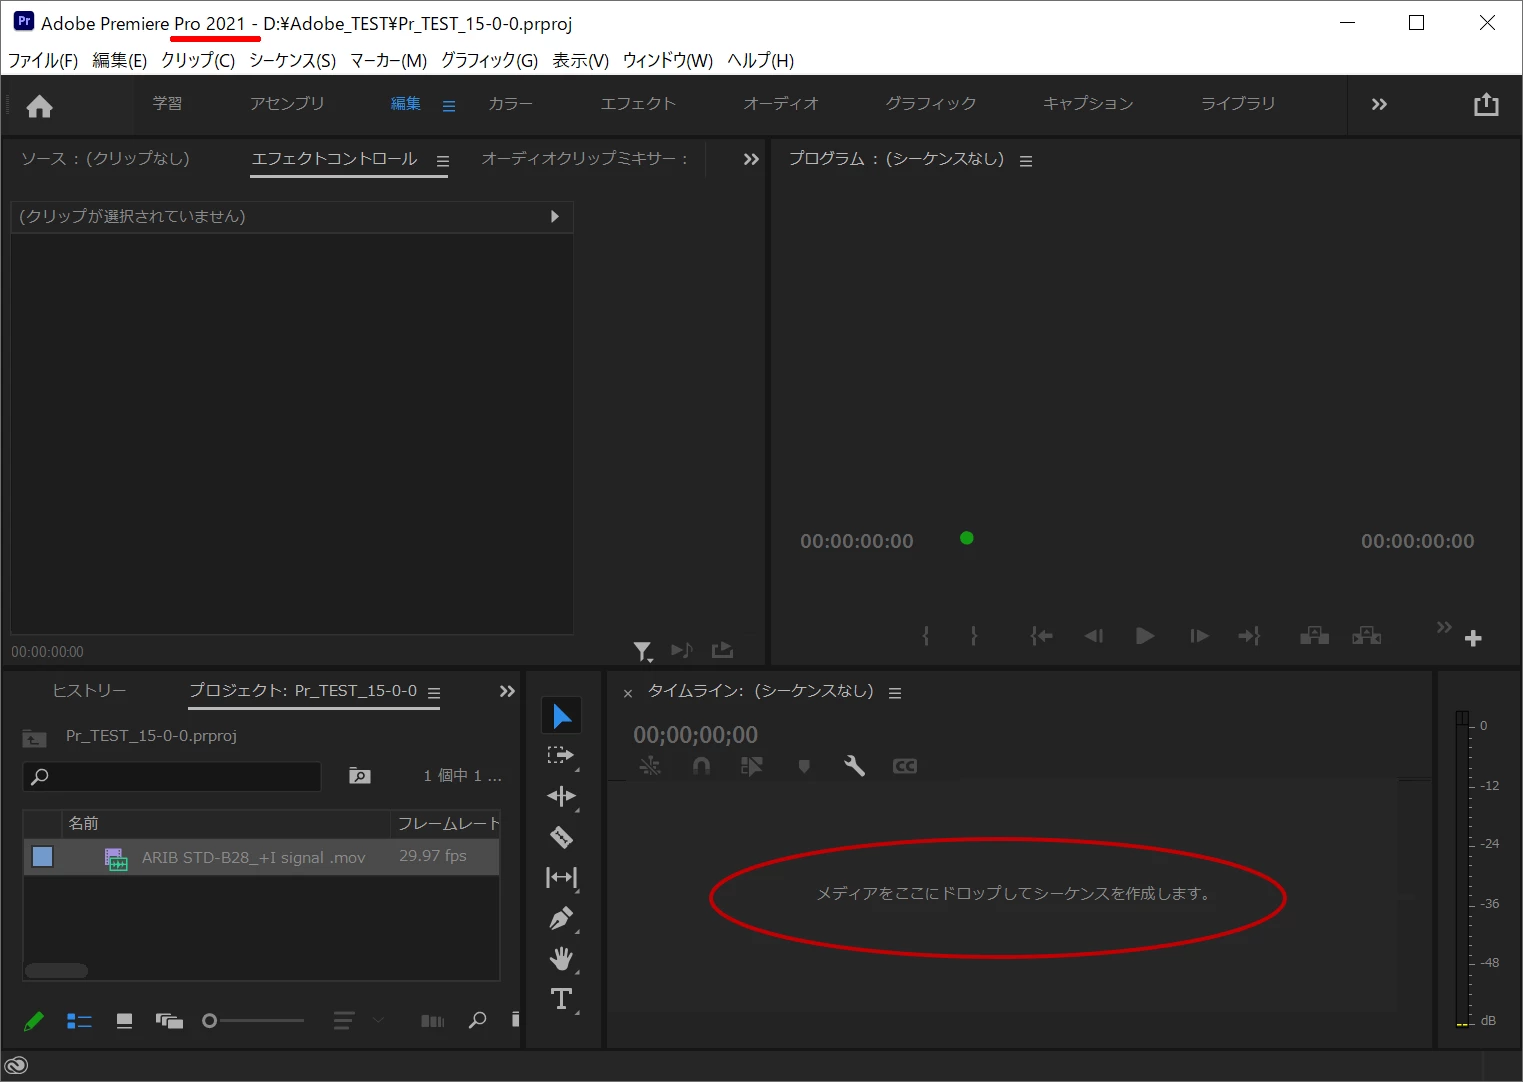Image resolution: width=1523 pixels, height=1082 pixels.
Task: Open the ウィンドウ(W) menu
Action: (x=668, y=60)
